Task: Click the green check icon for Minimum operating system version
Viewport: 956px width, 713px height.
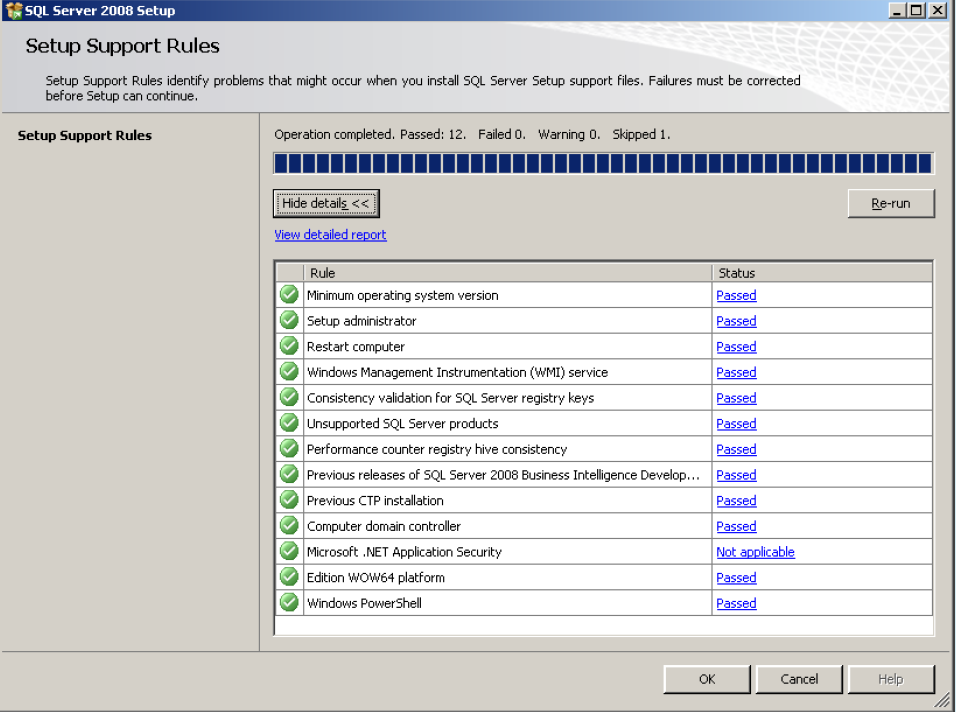Action: click(x=289, y=295)
